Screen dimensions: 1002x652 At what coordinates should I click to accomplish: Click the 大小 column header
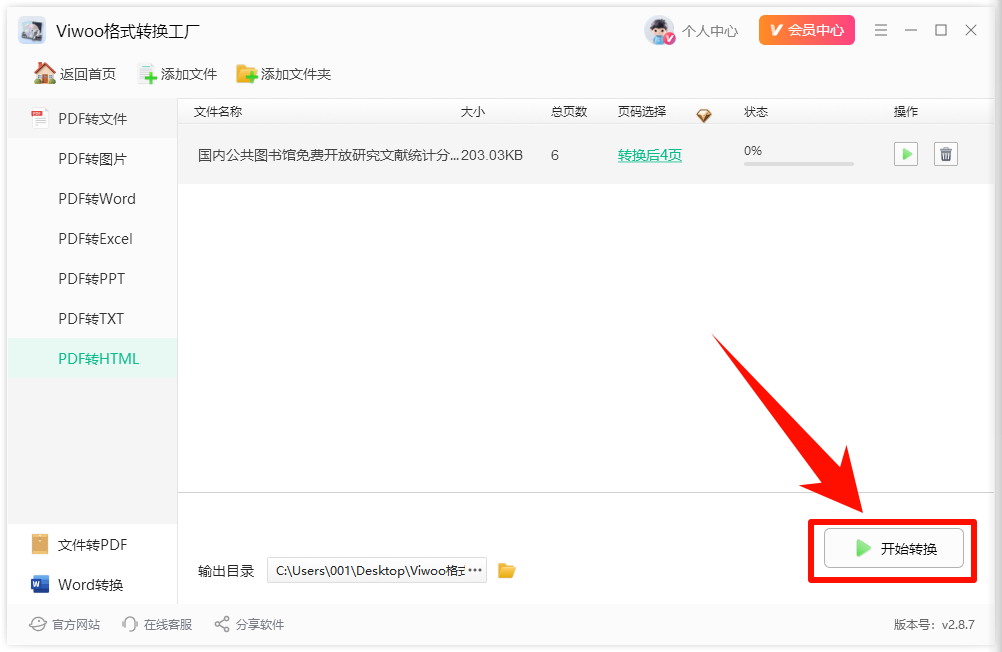point(473,112)
